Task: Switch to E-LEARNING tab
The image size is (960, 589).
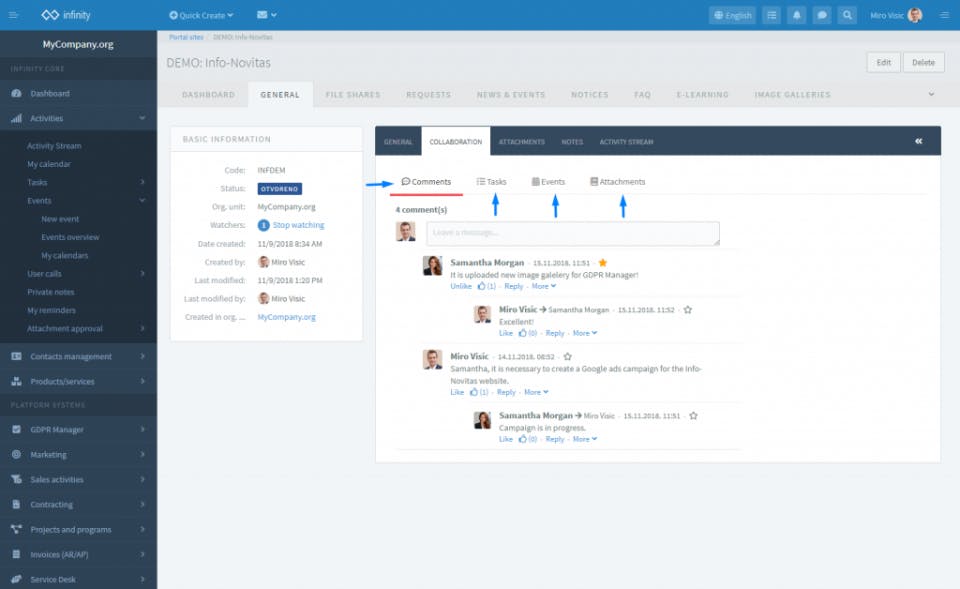Action: point(702,95)
